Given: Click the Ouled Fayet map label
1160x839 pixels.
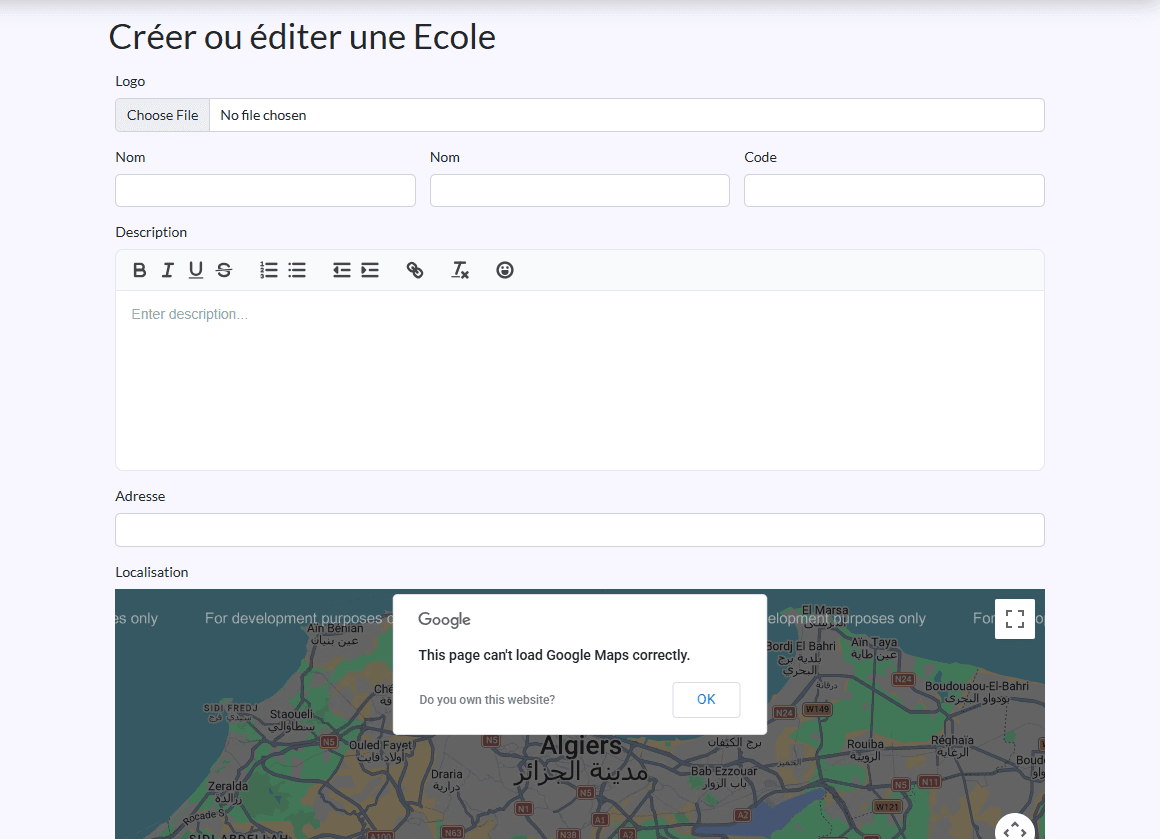Looking at the screenshot, I should pyautogui.click(x=380, y=745).
